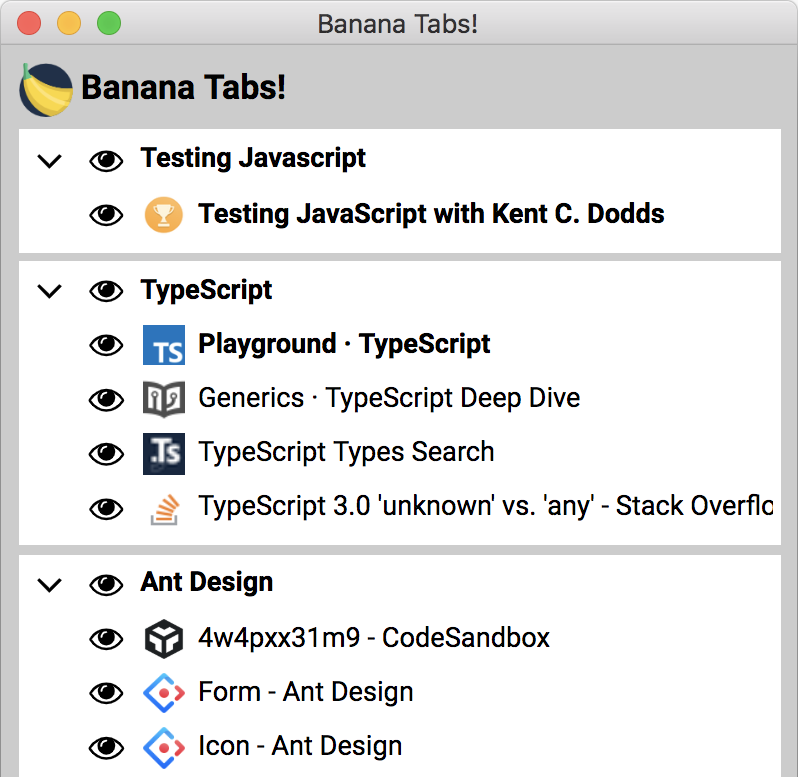The image size is (798, 777).
Task: Hide the Icon - Ant Design tab
Action: click(106, 747)
